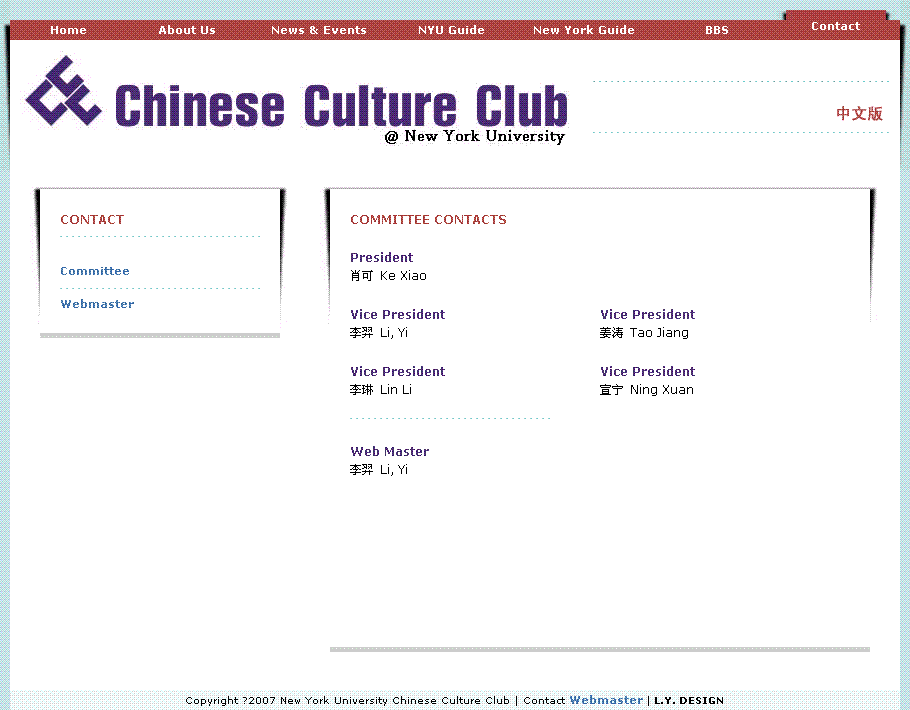Go to About Us page
The width and height of the screenshot is (910, 710).
(x=187, y=30)
